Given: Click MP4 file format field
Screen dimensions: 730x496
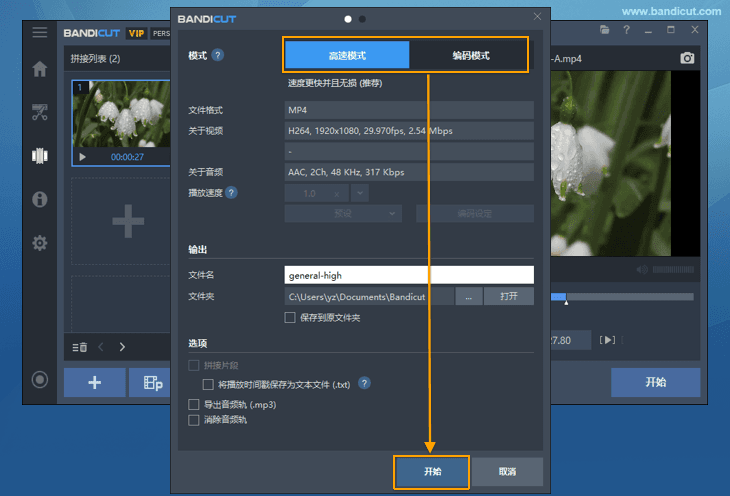Looking at the screenshot, I should [x=409, y=110].
